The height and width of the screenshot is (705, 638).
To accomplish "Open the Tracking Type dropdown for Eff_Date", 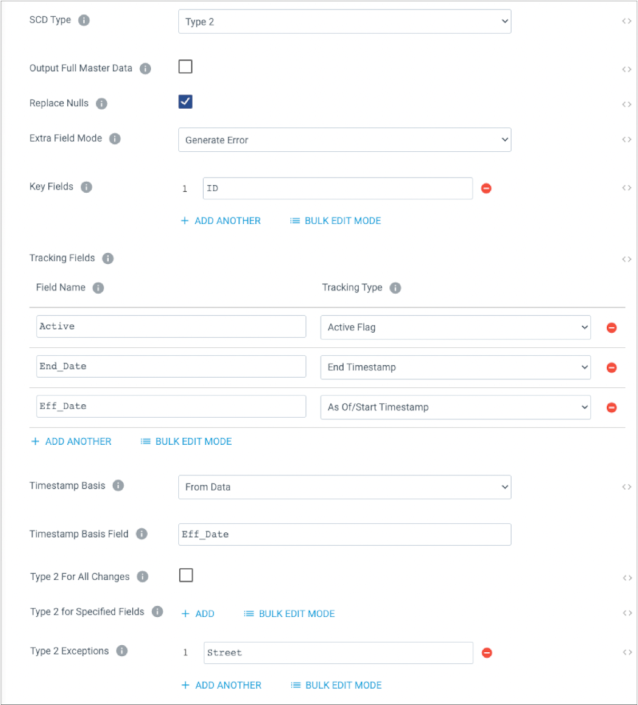I will coord(455,407).
